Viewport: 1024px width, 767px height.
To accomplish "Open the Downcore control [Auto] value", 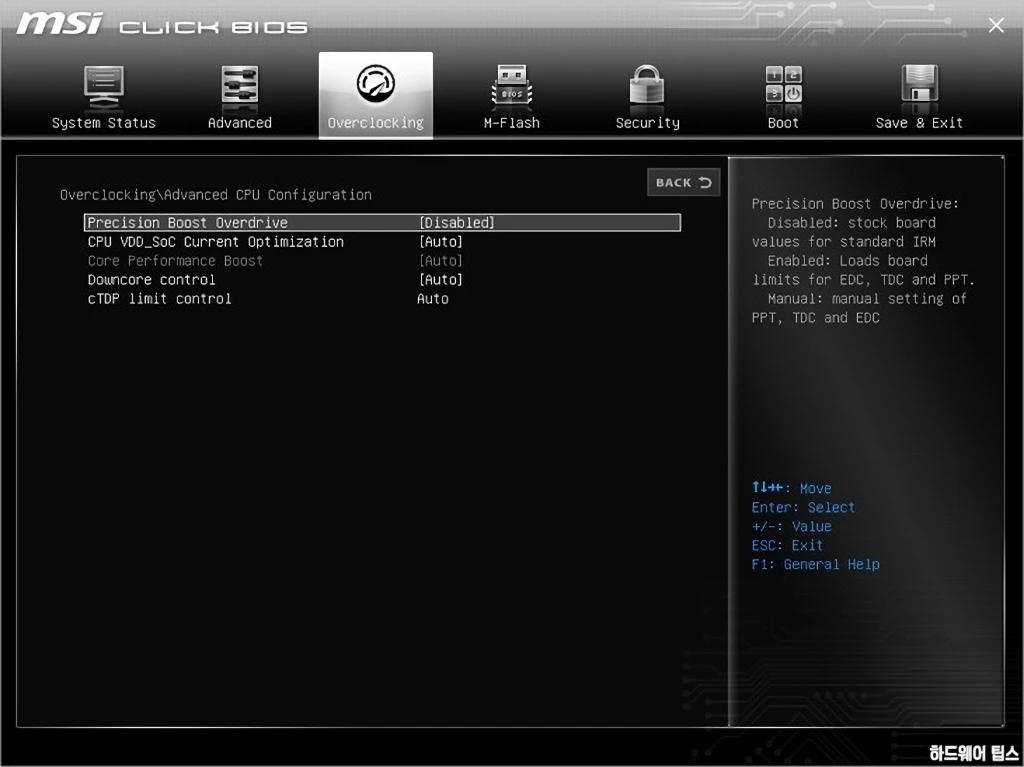I will pyautogui.click(x=441, y=280).
